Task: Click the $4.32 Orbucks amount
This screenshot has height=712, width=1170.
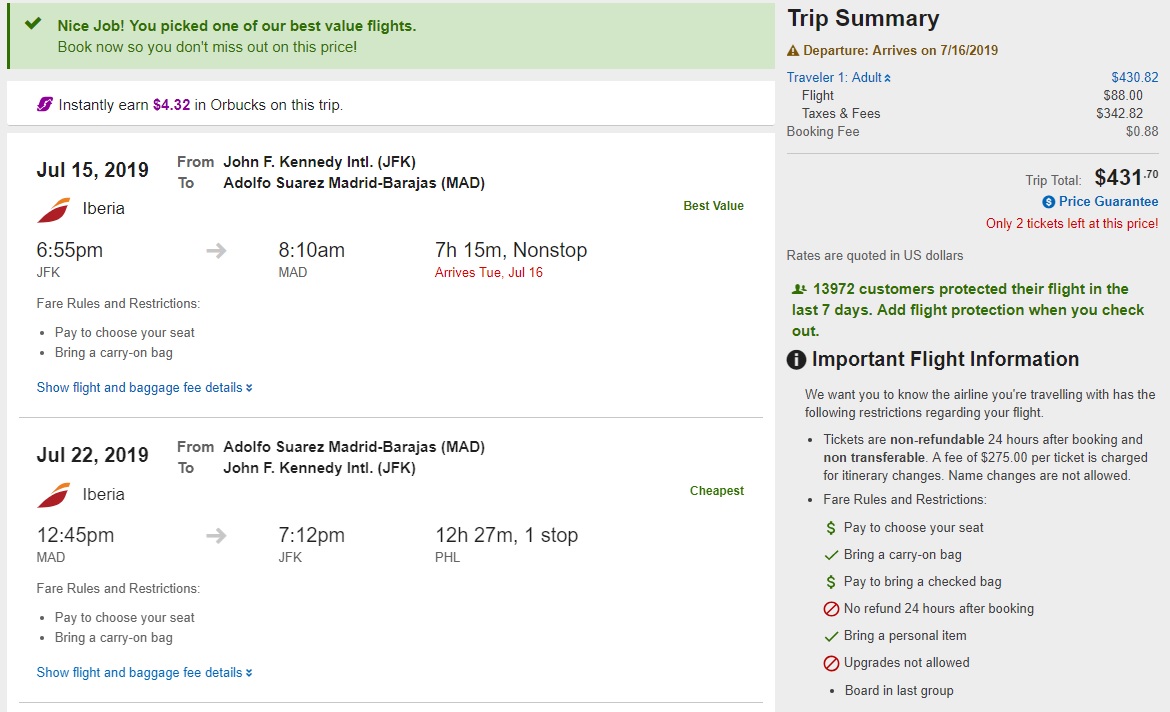Action: click(x=171, y=105)
